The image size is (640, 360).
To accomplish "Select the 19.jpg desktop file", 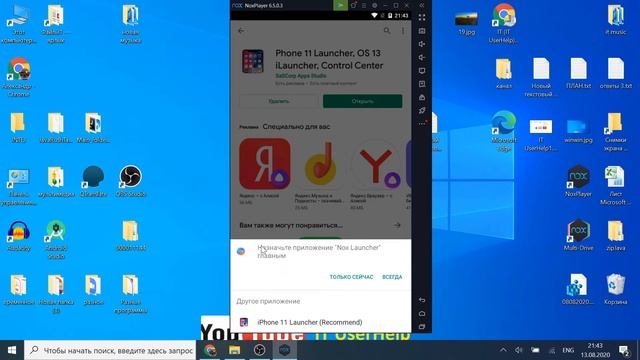I will (467, 23).
